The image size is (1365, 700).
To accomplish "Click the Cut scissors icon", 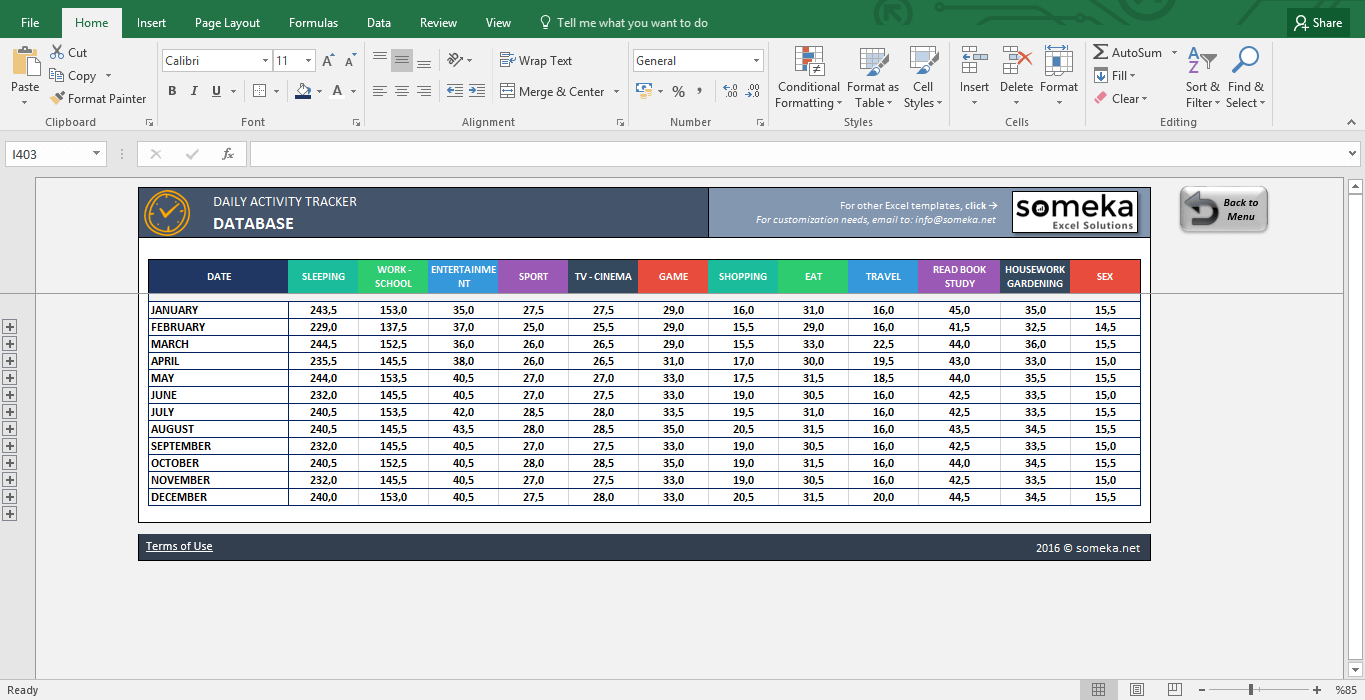I will tap(56, 52).
